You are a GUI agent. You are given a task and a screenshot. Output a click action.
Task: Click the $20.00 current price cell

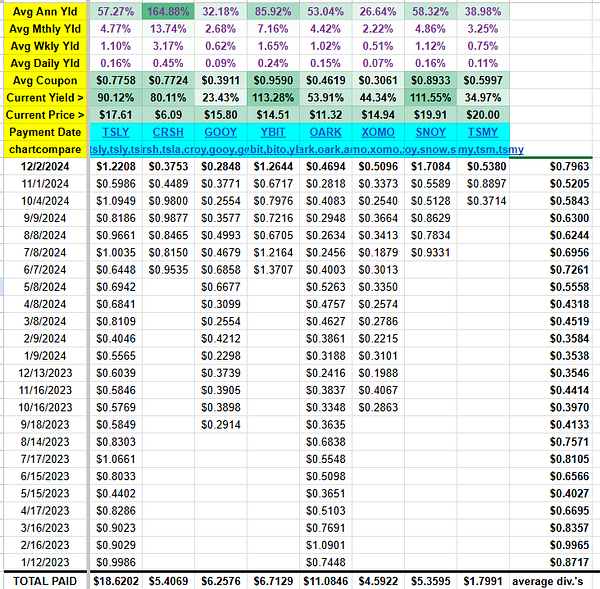coord(483,115)
